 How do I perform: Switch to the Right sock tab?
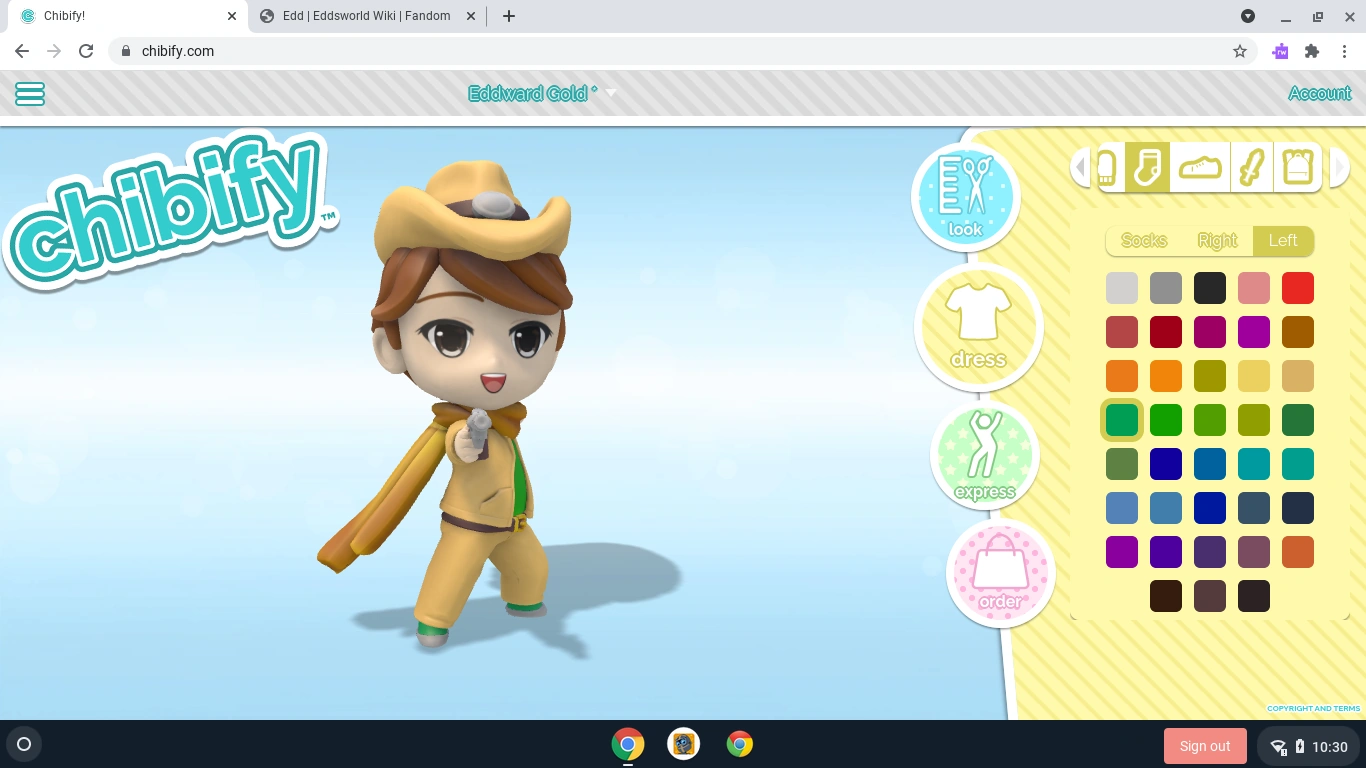click(1216, 240)
